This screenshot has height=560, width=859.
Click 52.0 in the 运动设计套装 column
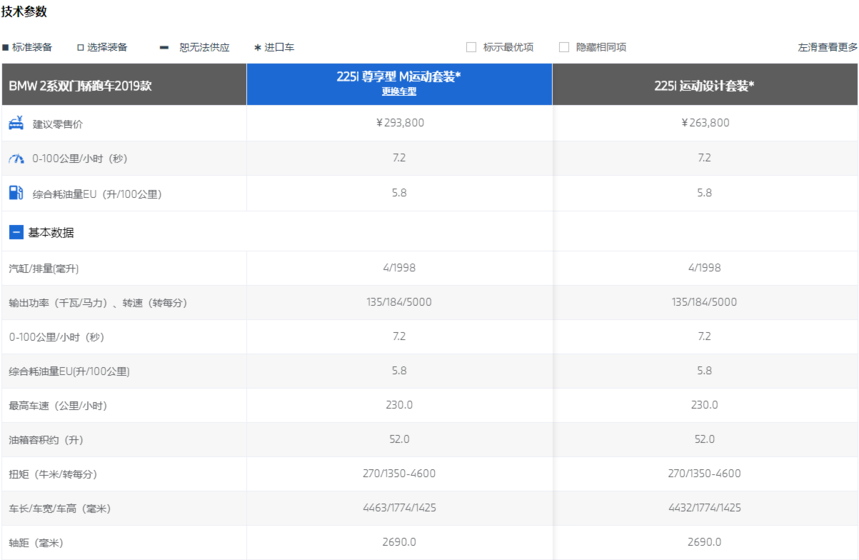coord(705,439)
